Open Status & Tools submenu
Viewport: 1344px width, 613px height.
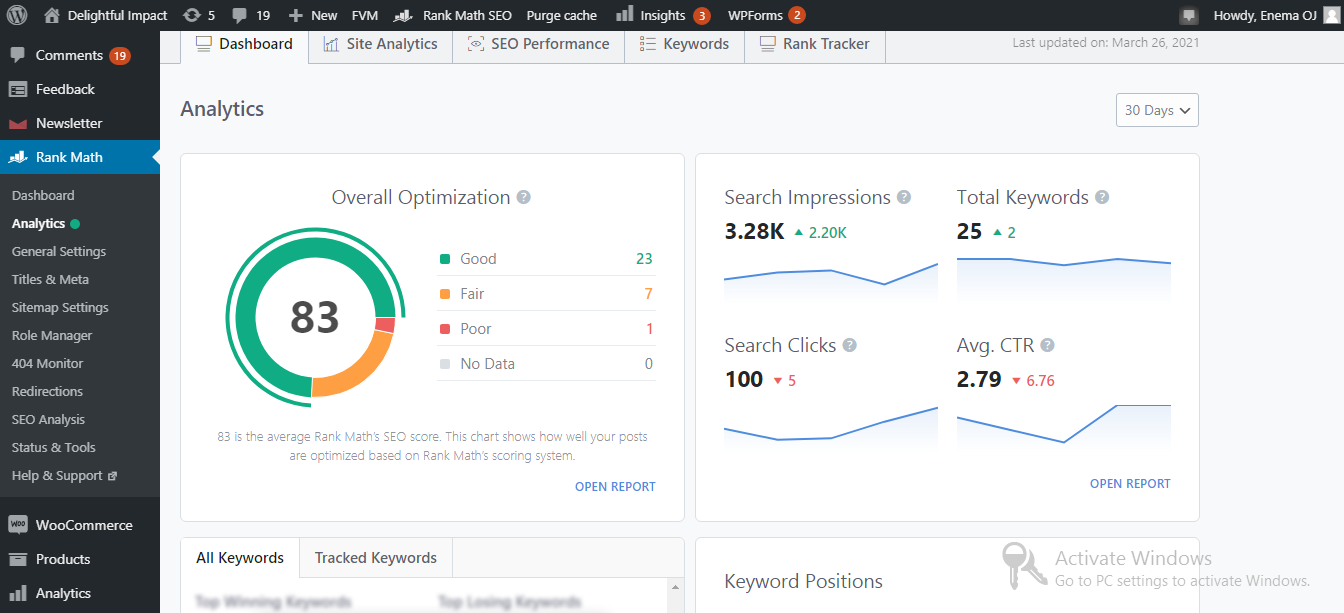[54, 447]
